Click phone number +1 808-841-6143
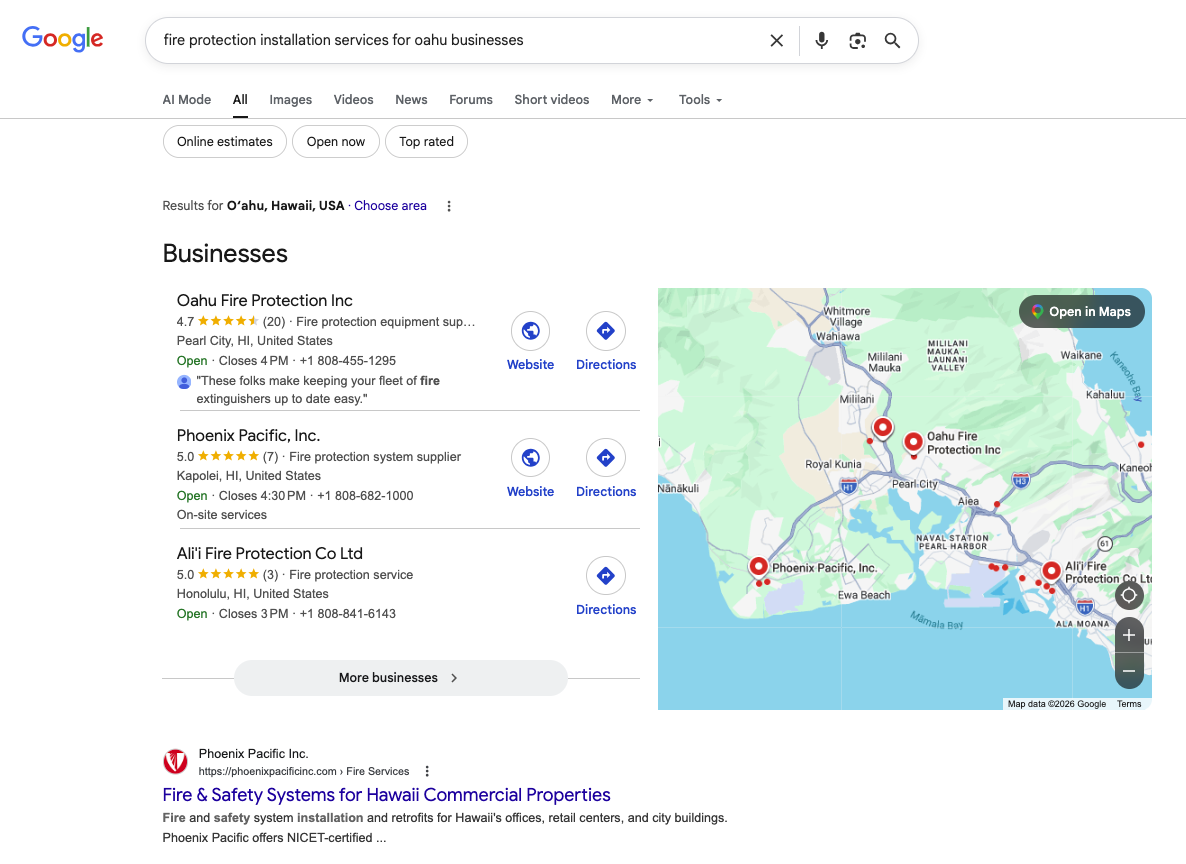This screenshot has height=864, width=1186. [x=348, y=614]
